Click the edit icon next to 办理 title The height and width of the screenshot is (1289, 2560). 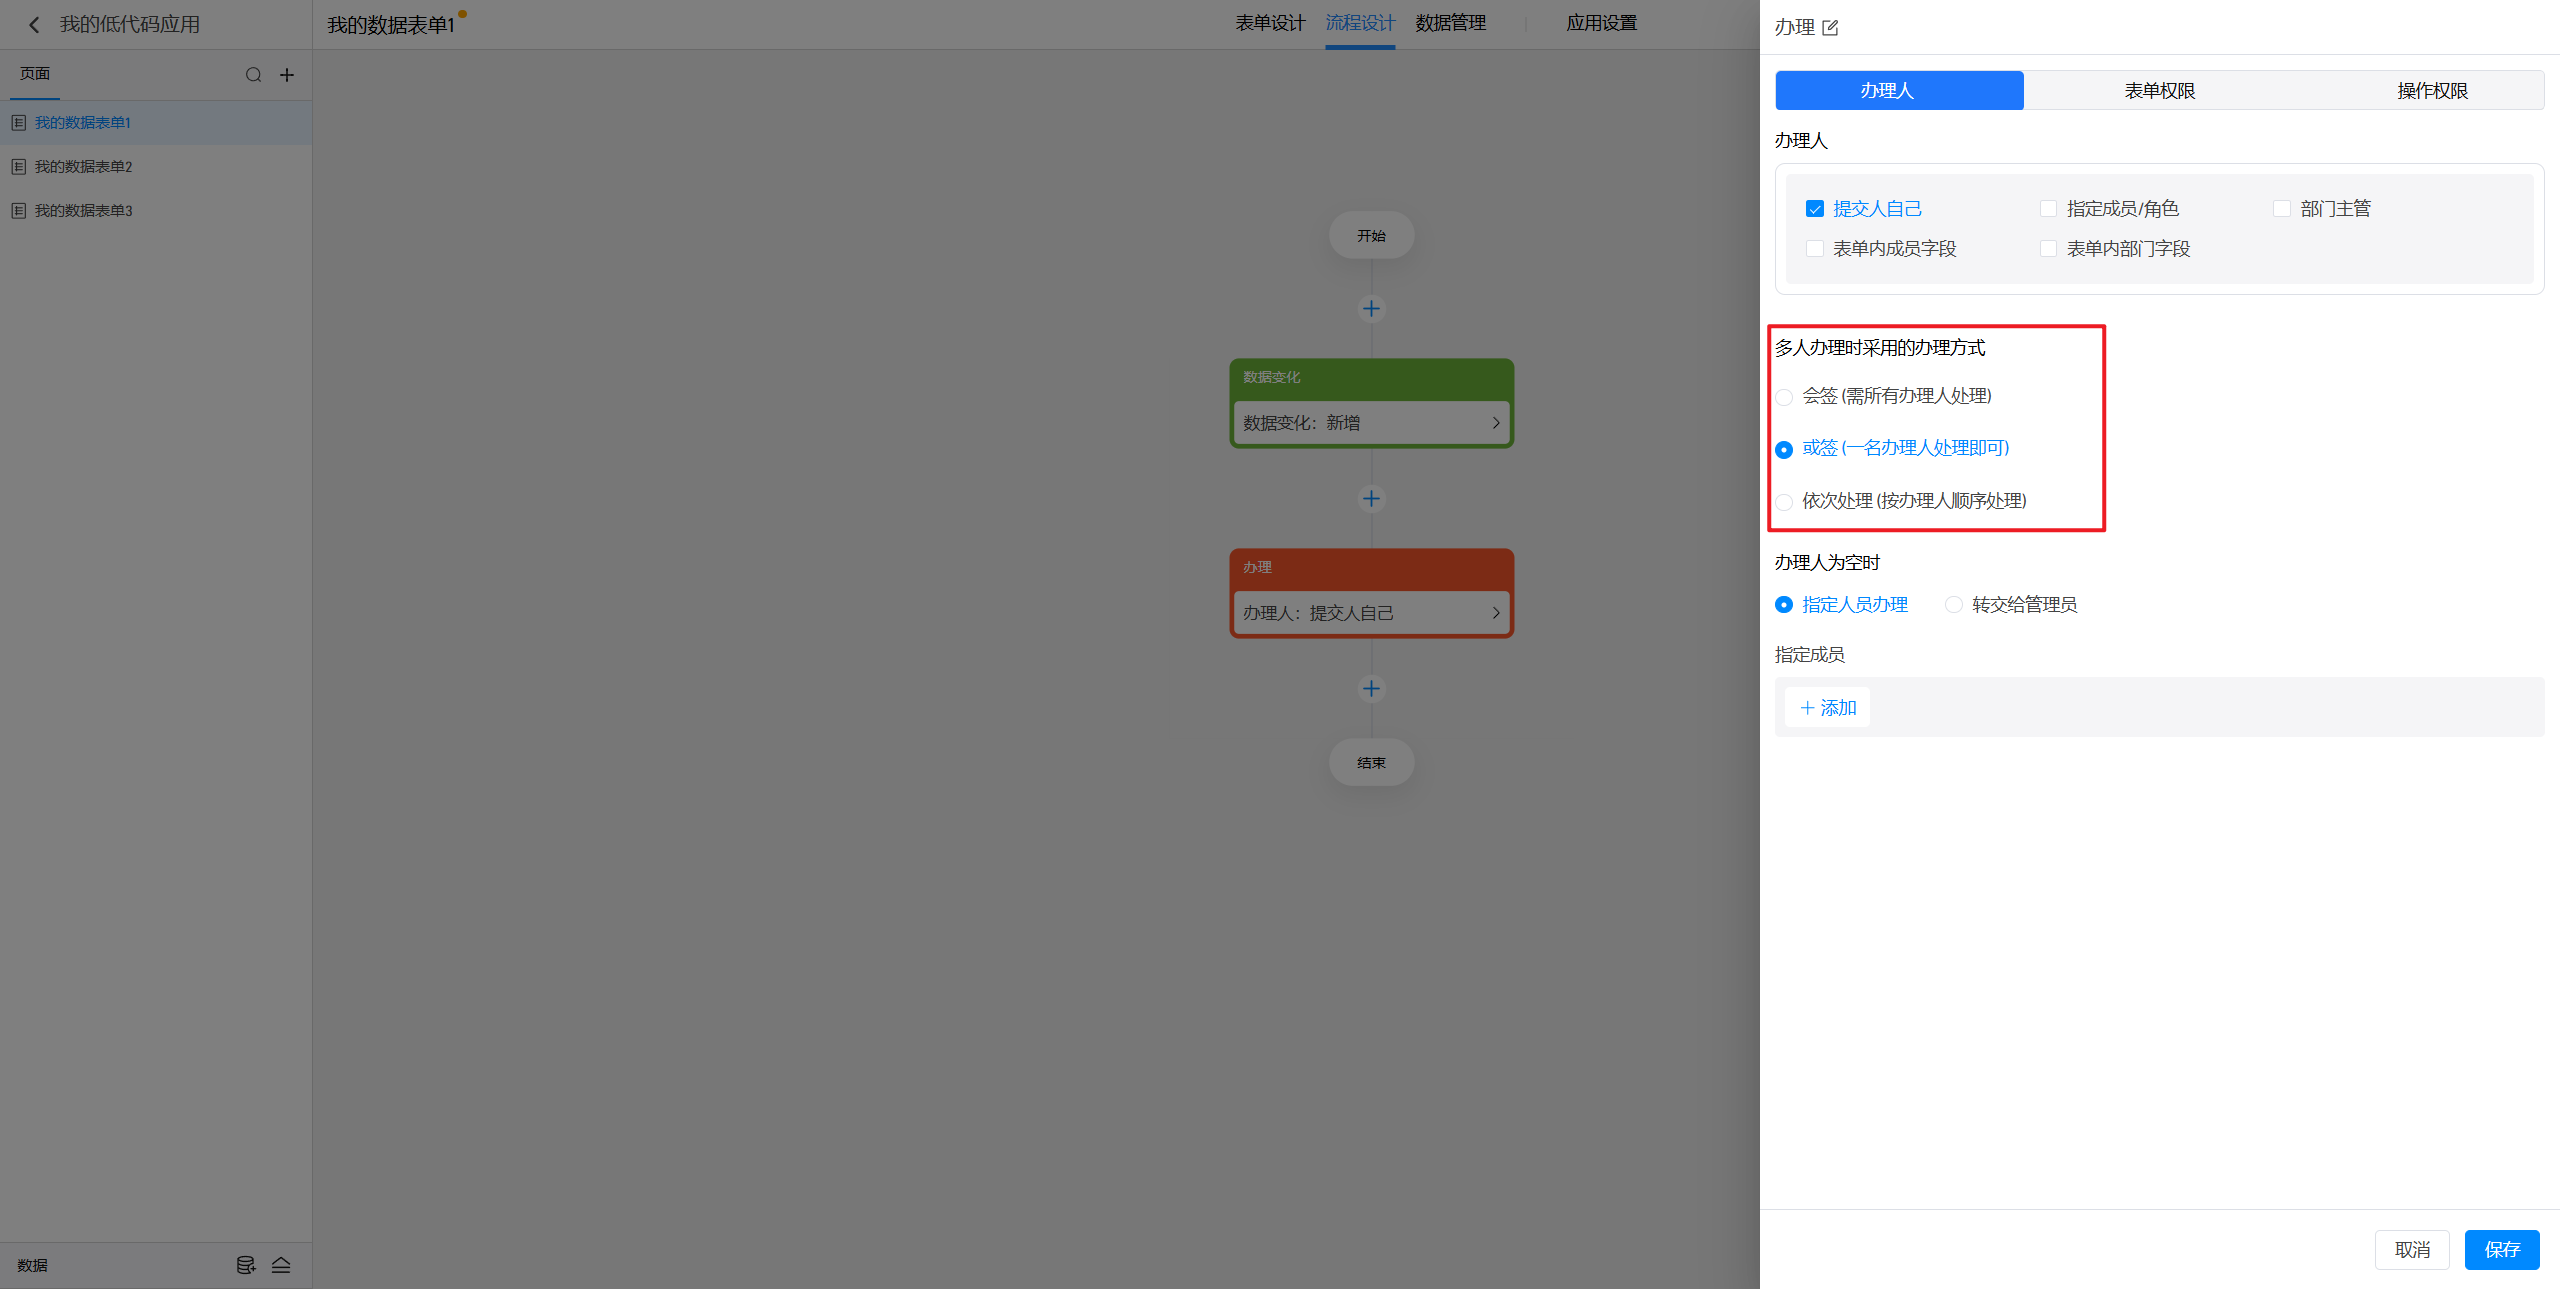point(1830,28)
